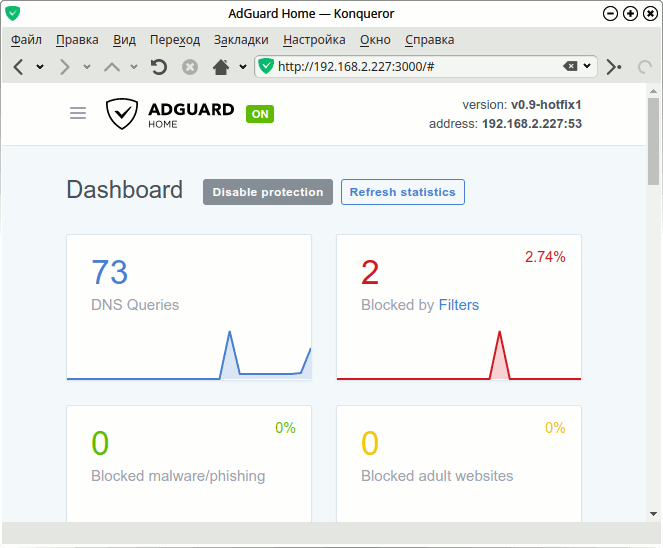Click the up navigation arrow
Image resolution: width=663 pixels, height=548 pixels.
[x=112, y=67]
